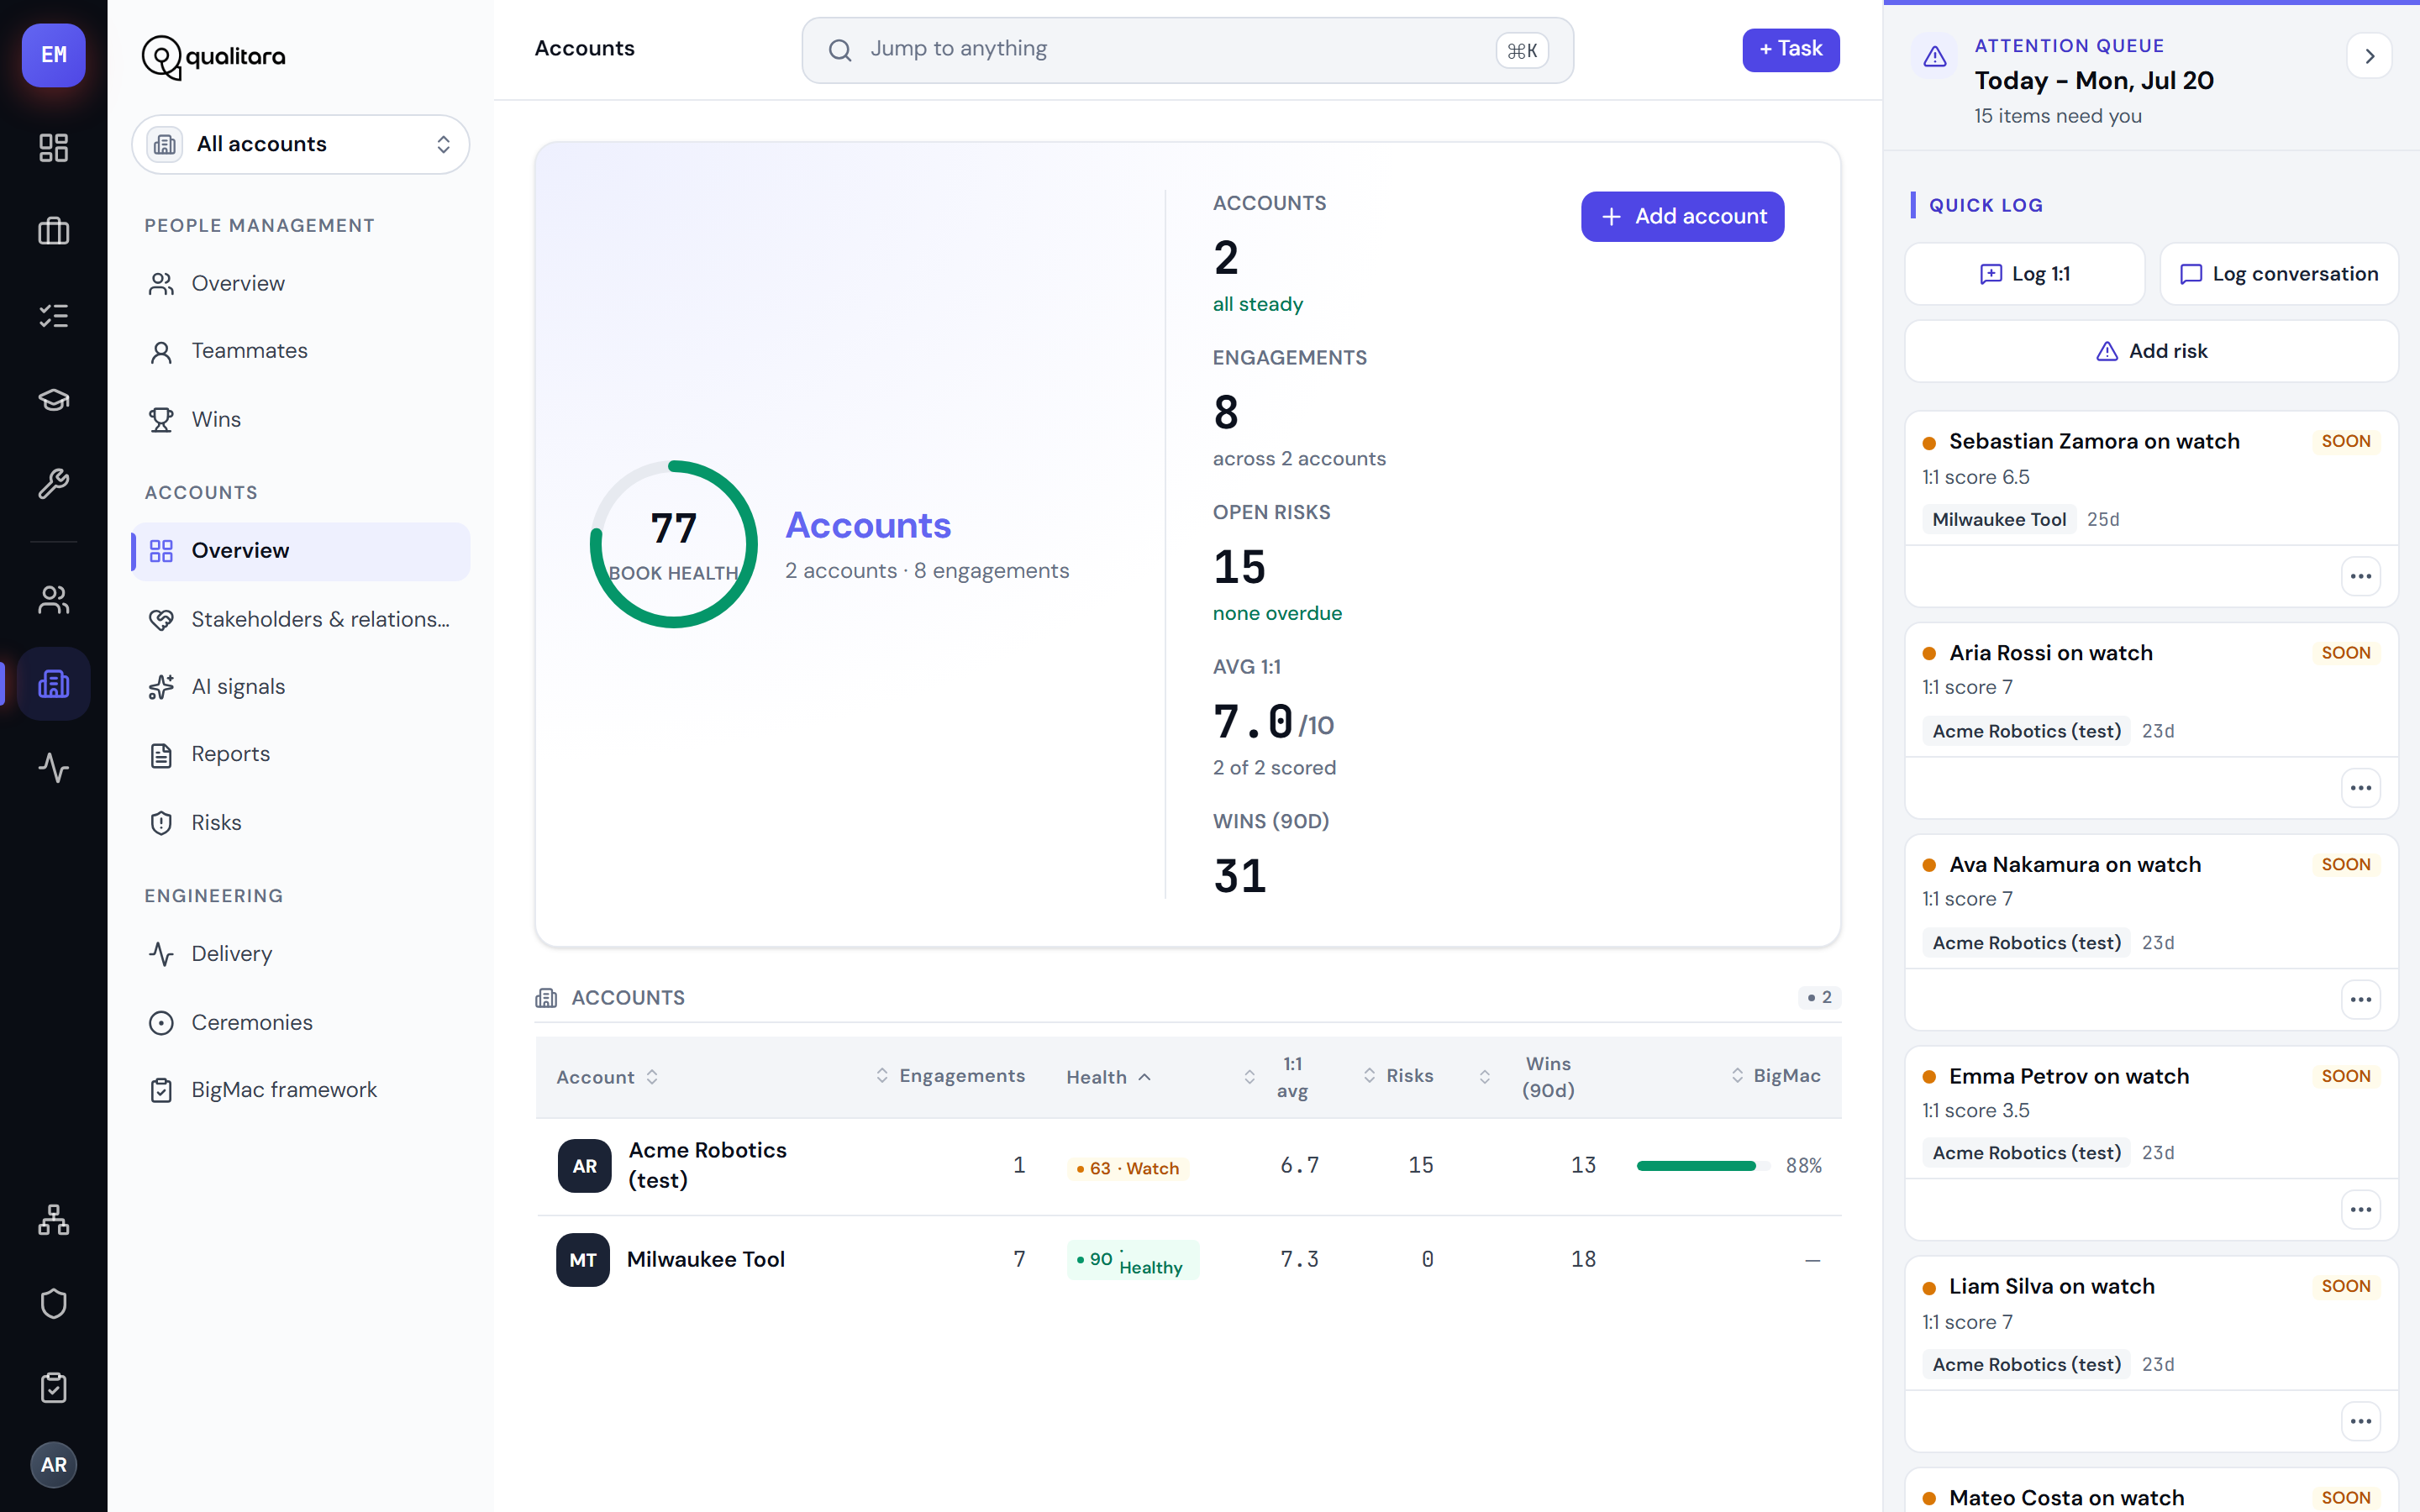Focus the Jump to anything search field
Image resolution: width=2420 pixels, height=1512 pixels.
click(1187, 50)
